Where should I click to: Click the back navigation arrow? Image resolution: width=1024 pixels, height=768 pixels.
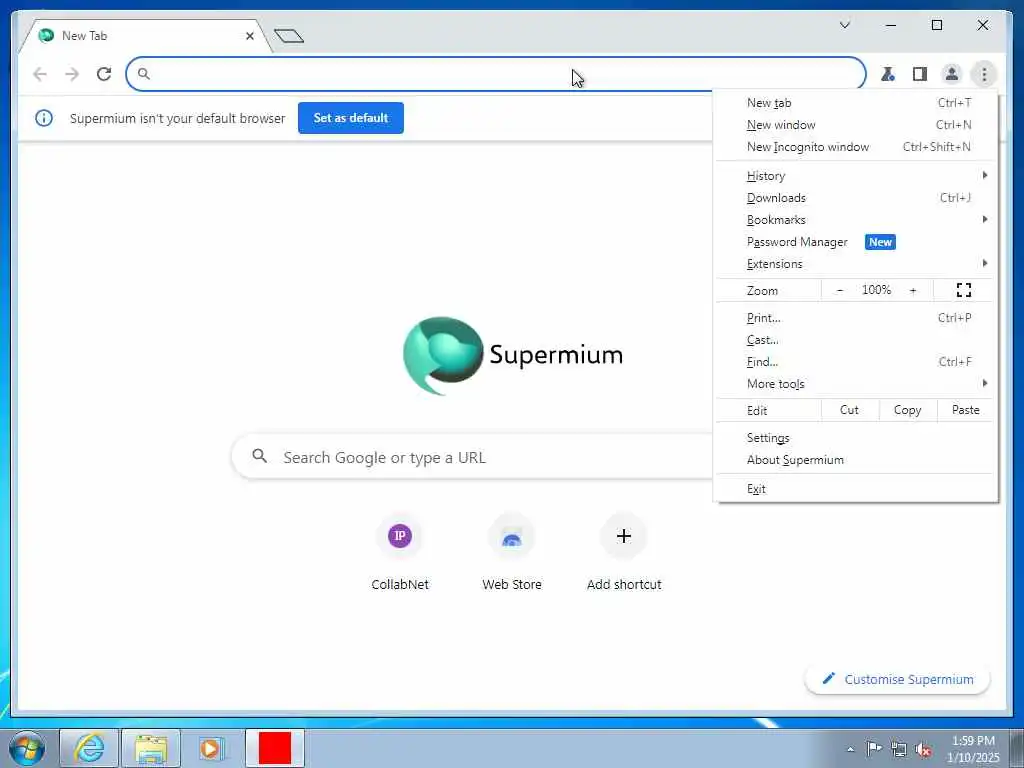pos(40,74)
